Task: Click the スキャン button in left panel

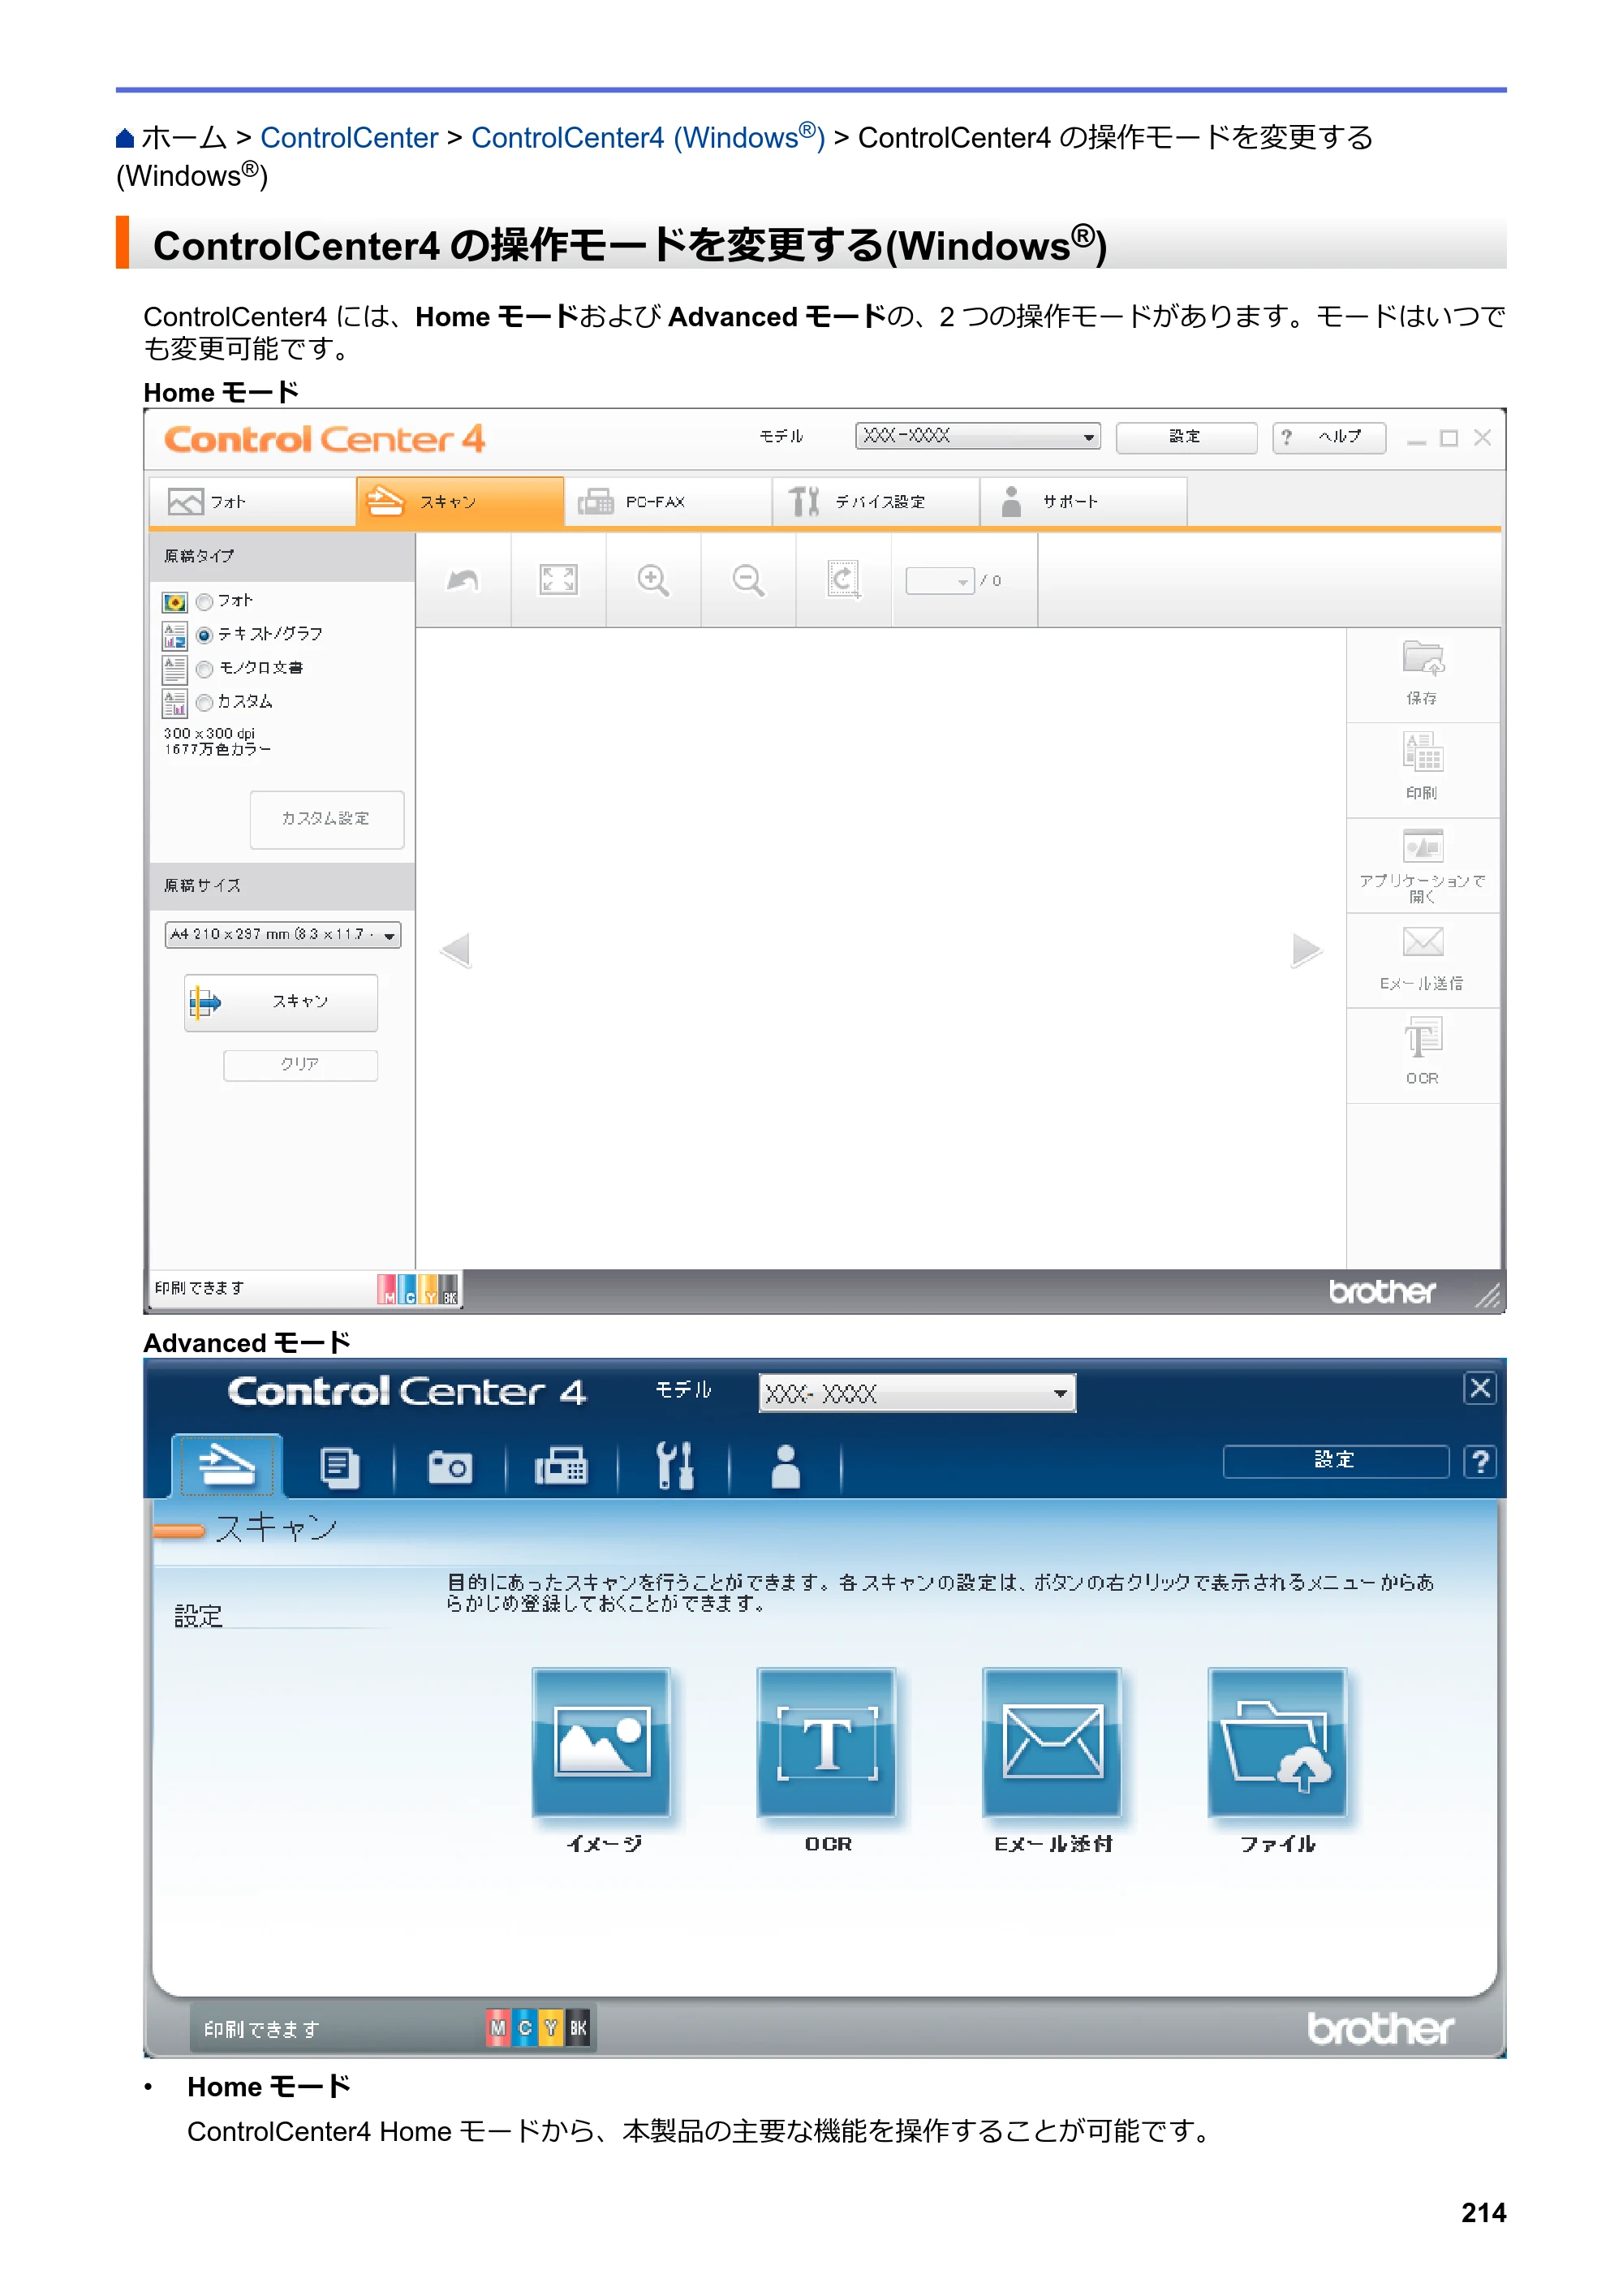Action: coord(281,1002)
